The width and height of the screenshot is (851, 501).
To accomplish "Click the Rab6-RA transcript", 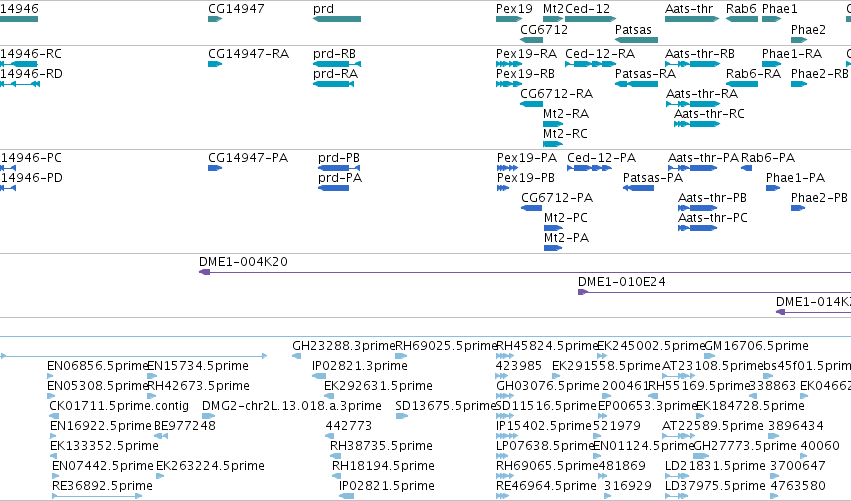I will 742,84.
